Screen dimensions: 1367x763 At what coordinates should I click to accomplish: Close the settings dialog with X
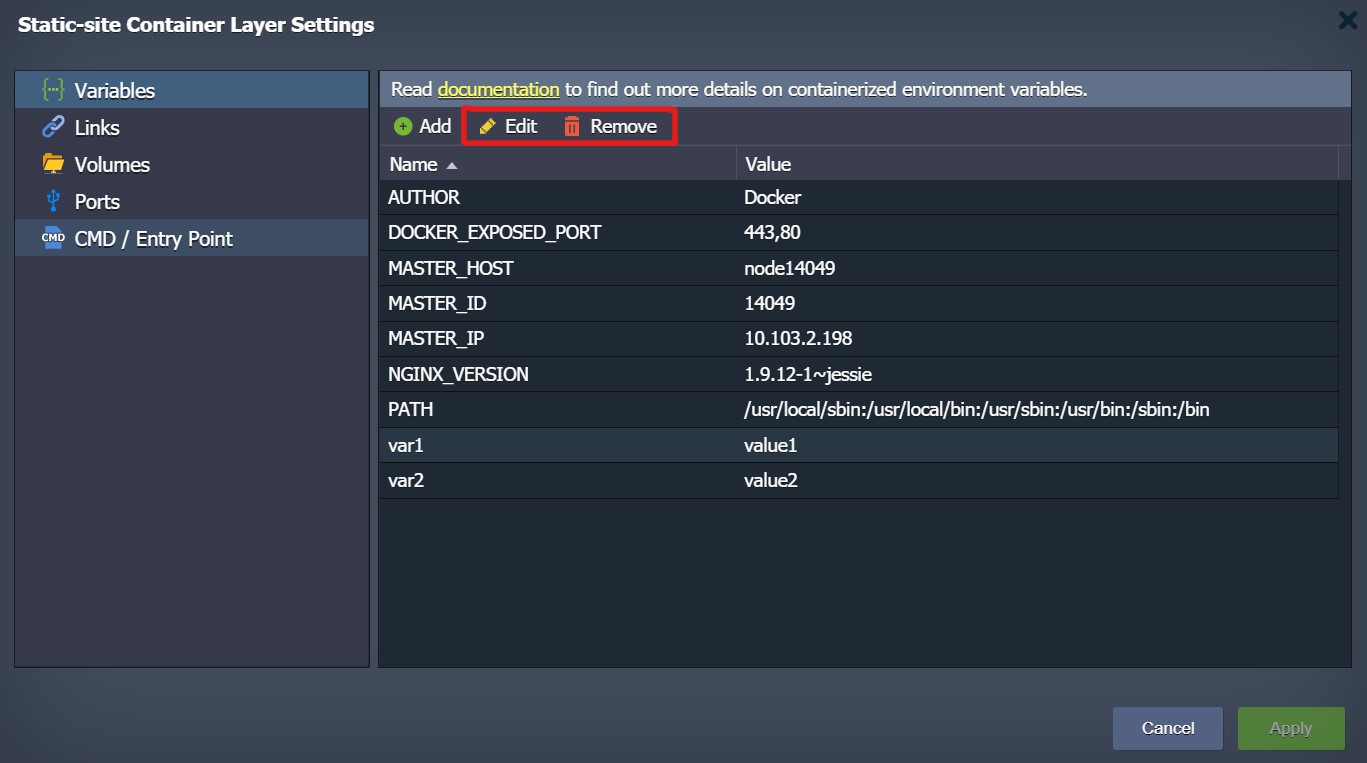(x=1347, y=20)
